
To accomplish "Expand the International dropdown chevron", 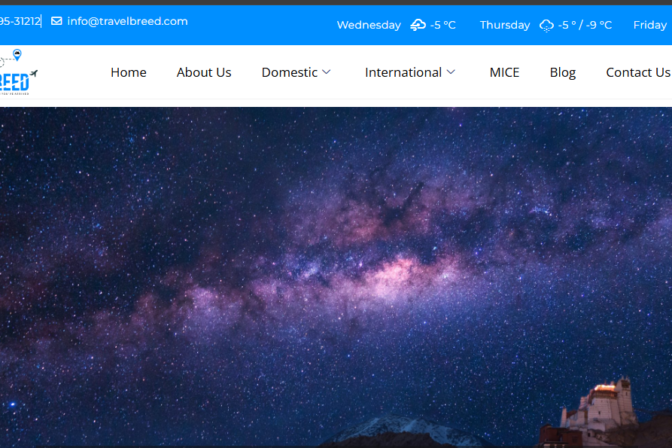I will [x=451, y=72].
